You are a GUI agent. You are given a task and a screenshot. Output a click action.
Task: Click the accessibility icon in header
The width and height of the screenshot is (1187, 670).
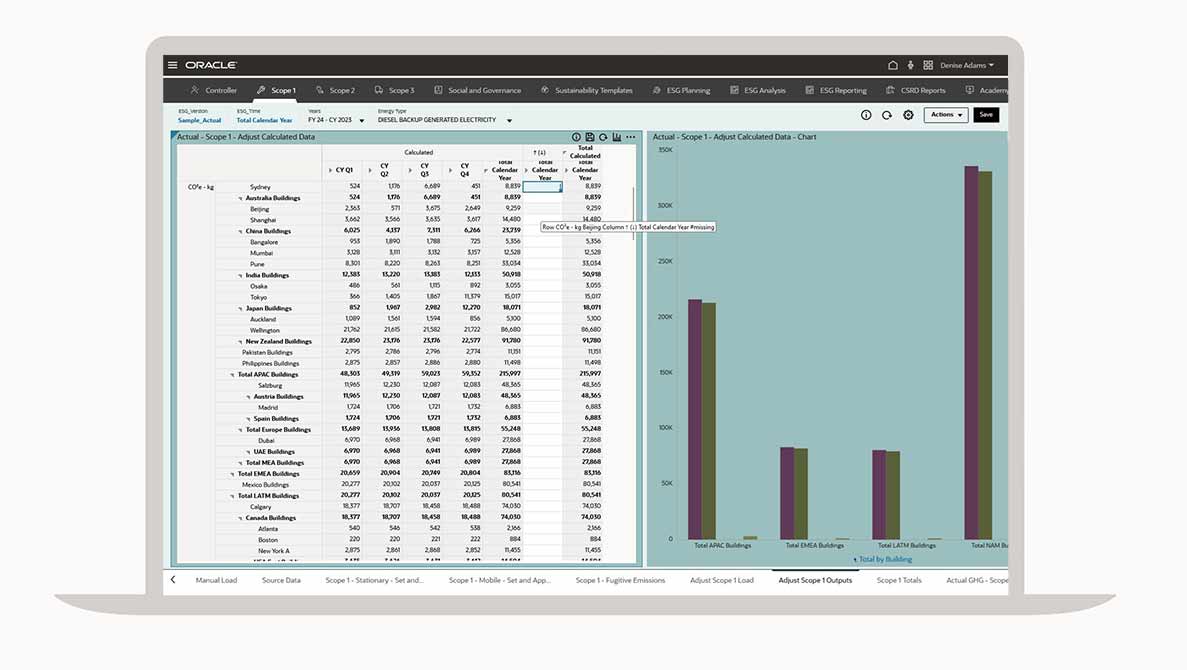coord(910,65)
